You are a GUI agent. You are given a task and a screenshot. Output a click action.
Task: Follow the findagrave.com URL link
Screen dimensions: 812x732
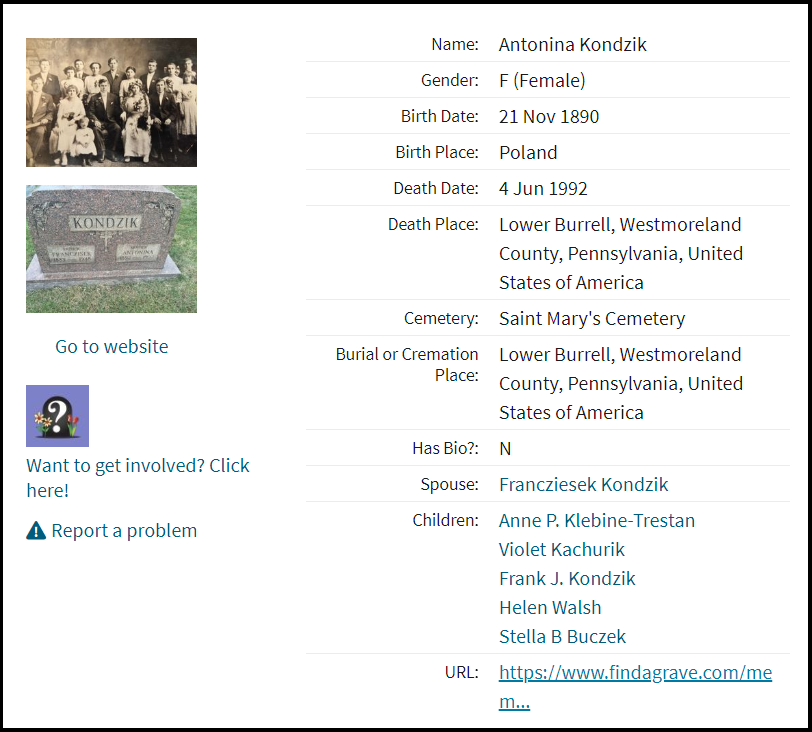click(635, 673)
